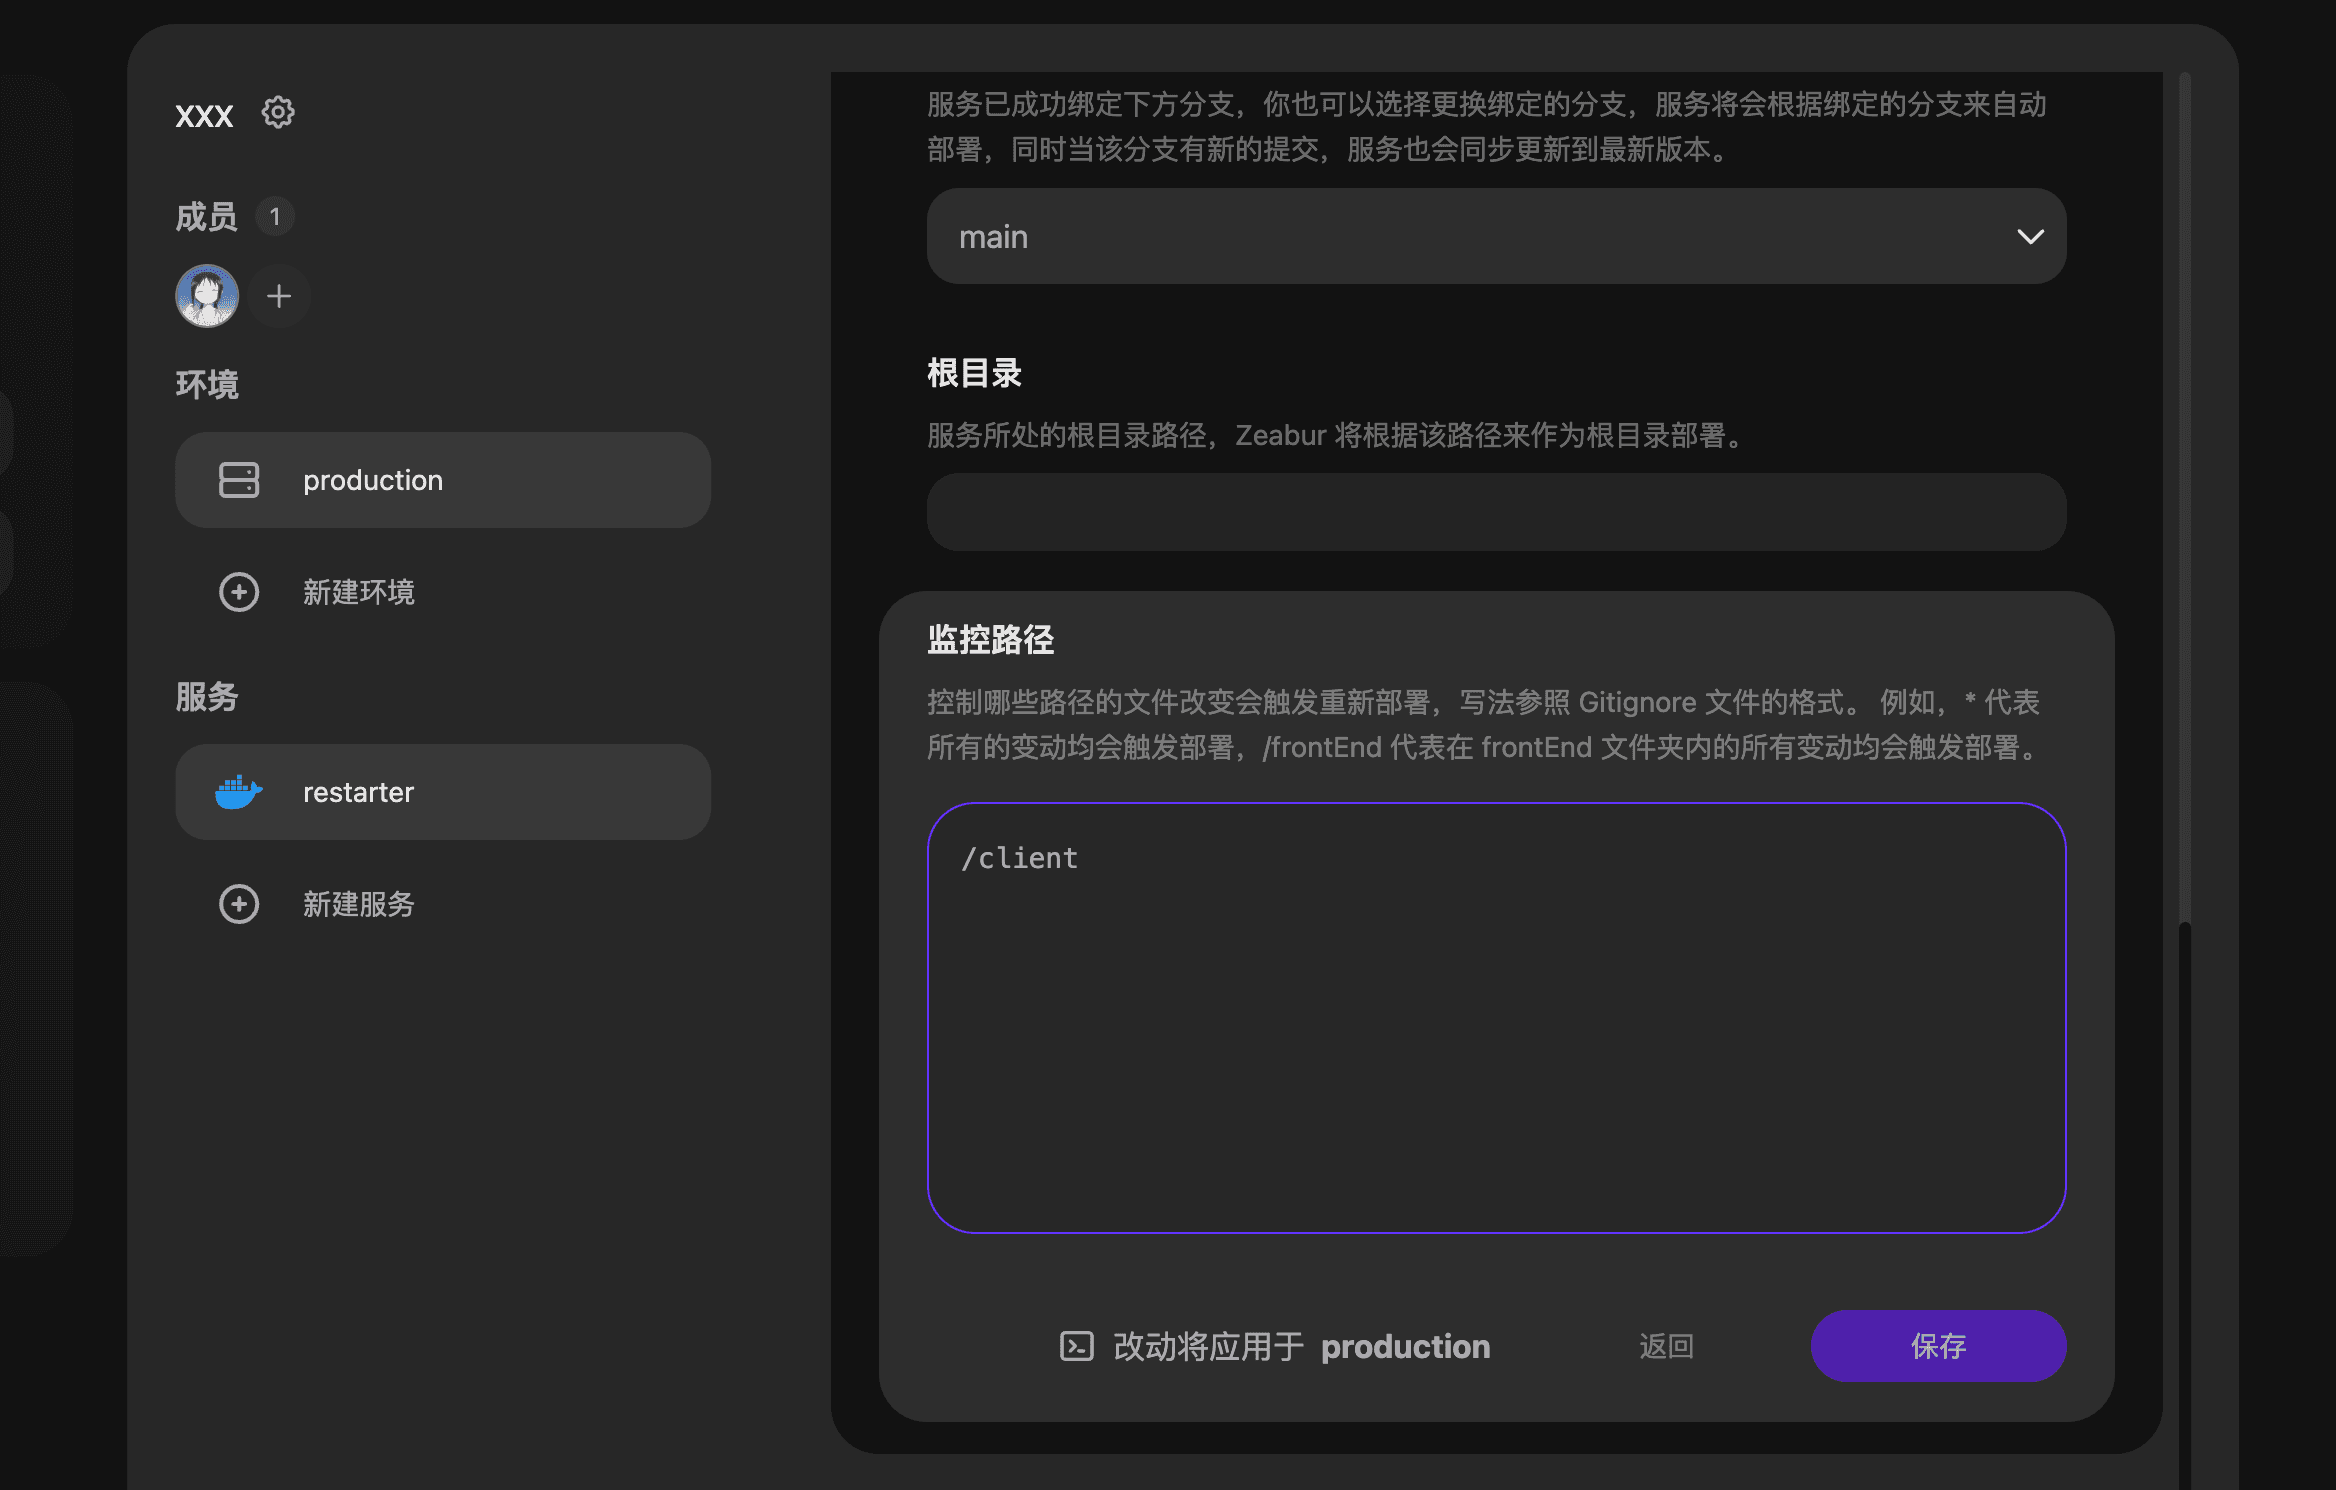This screenshot has height=1490, width=2336.
Task: Click the 新建服务 plus circle icon
Action: [239, 904]
